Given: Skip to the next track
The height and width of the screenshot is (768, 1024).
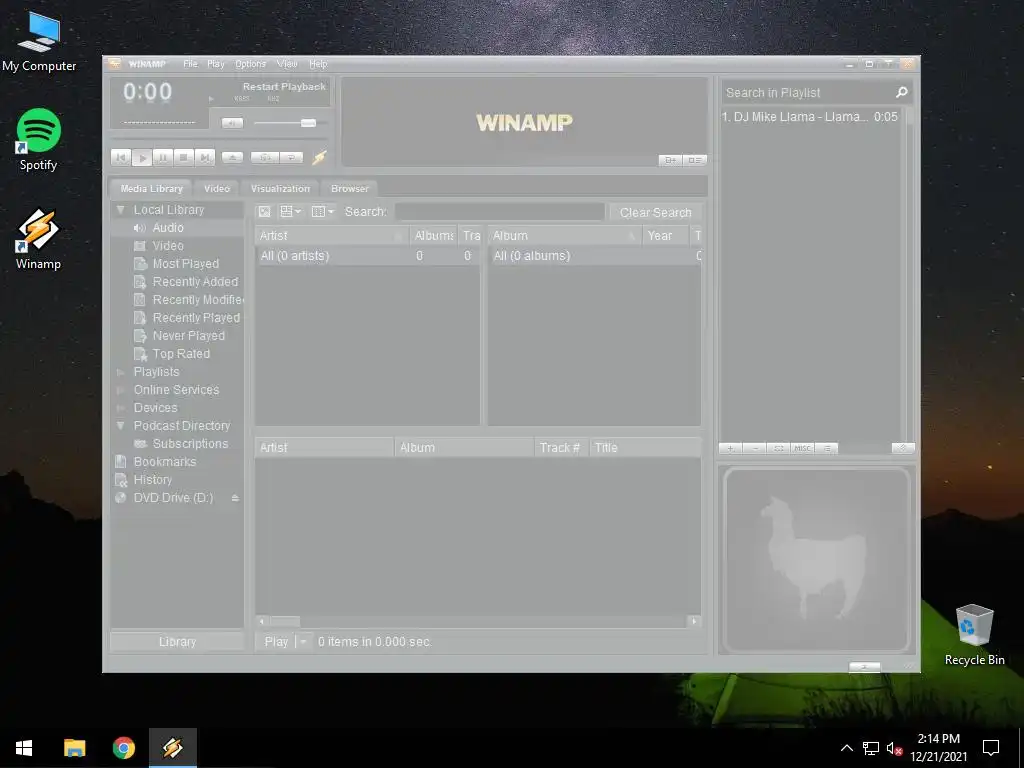Looking at the screenshot, I should coord(204,157).
